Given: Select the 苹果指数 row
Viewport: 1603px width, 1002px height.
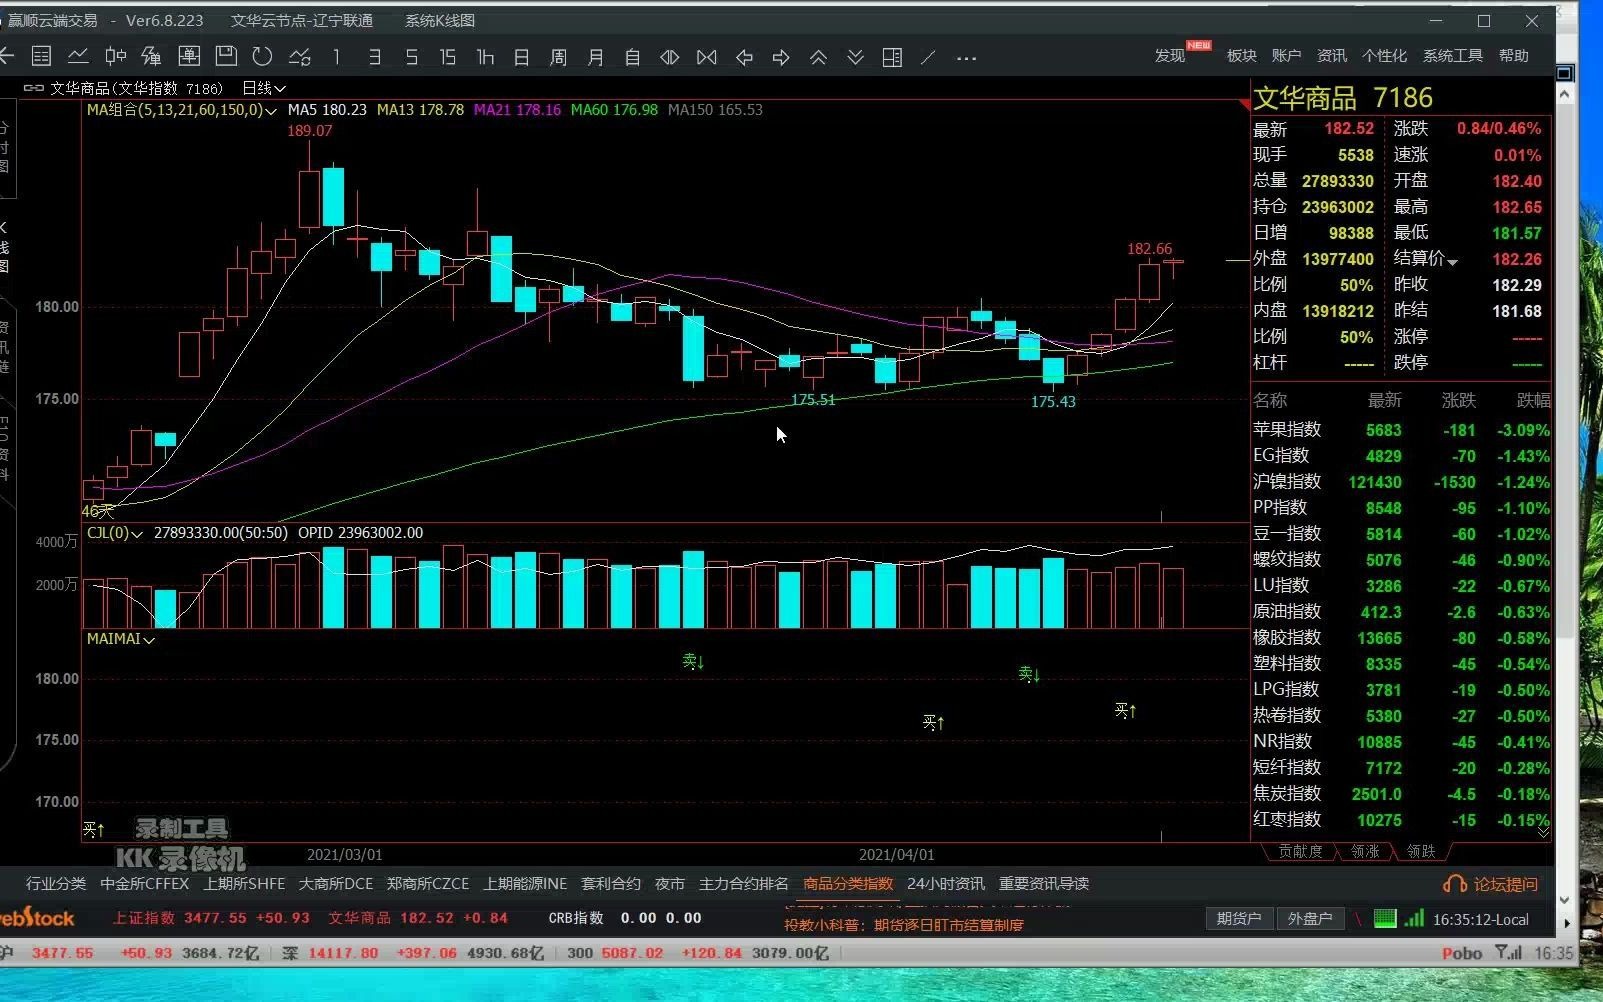Looking at the screenshot, I should 1400,430.
